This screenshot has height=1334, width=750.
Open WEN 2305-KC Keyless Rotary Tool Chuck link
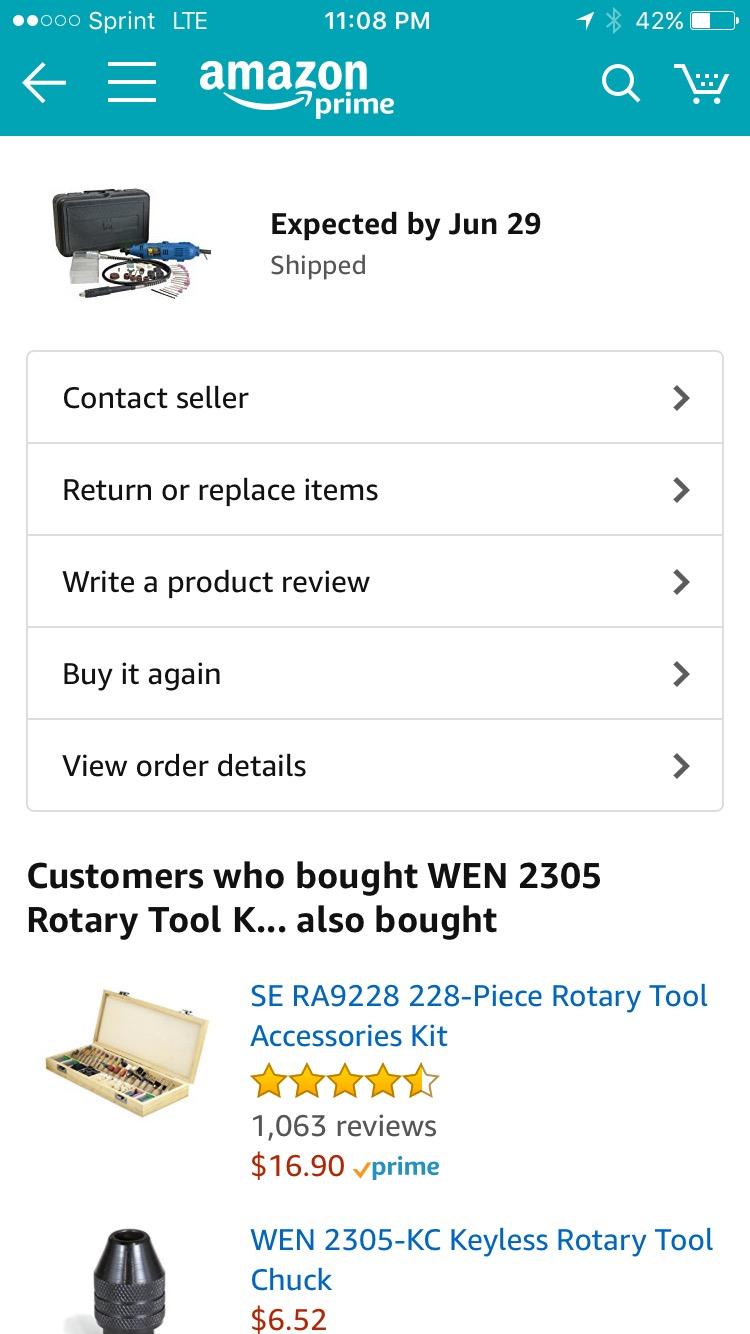pos(481,1260)
